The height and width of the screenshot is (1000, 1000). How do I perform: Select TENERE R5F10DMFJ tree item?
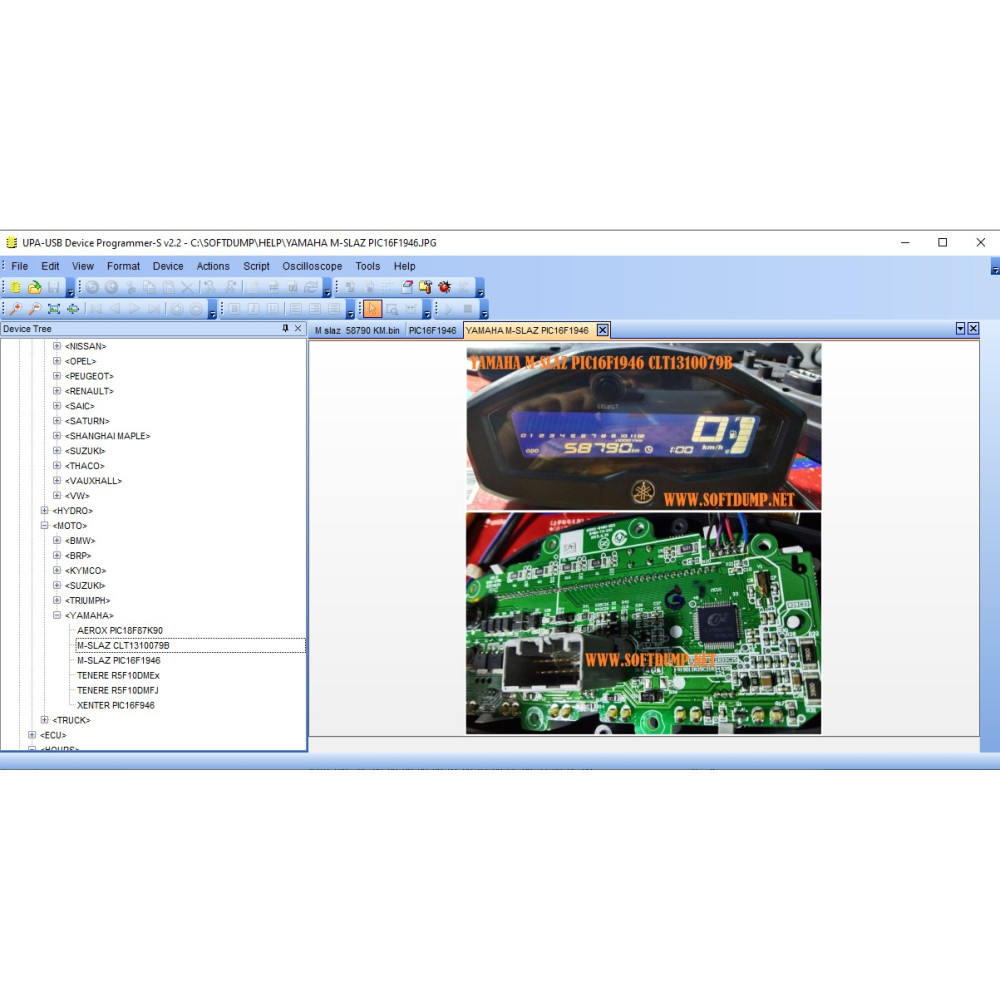tap(117, 690)
